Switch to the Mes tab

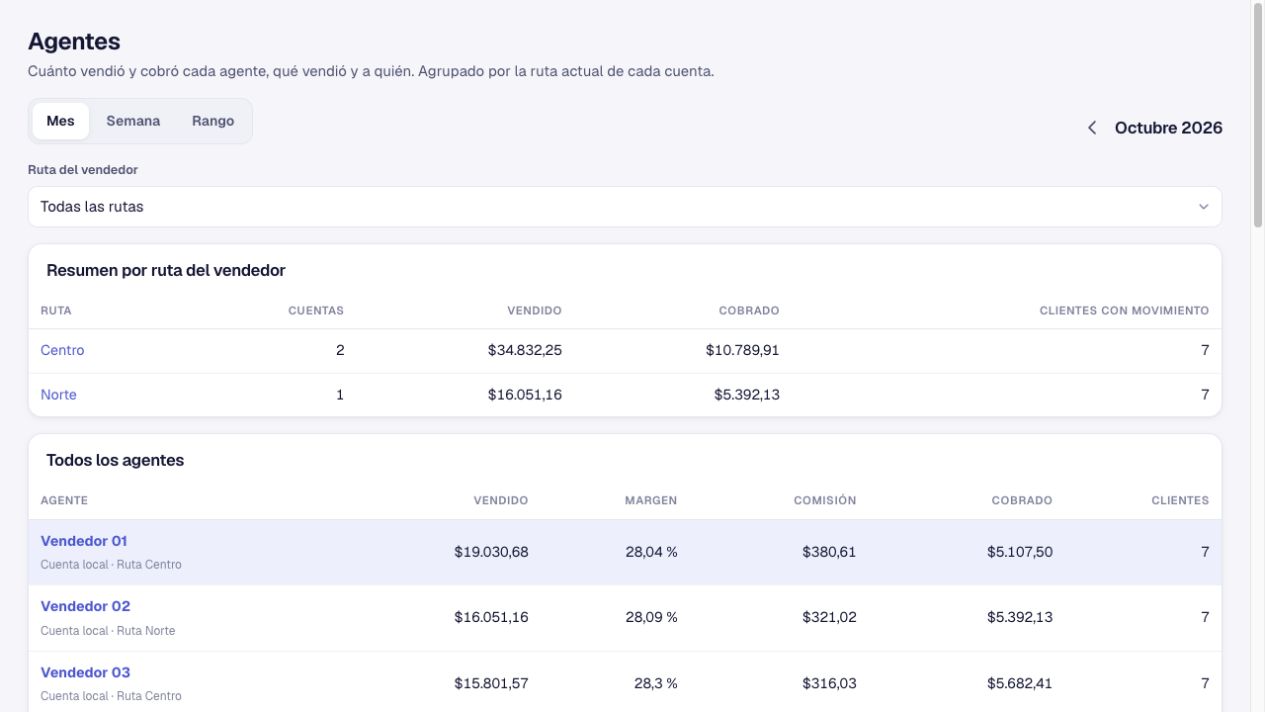(x=60, y=121)
